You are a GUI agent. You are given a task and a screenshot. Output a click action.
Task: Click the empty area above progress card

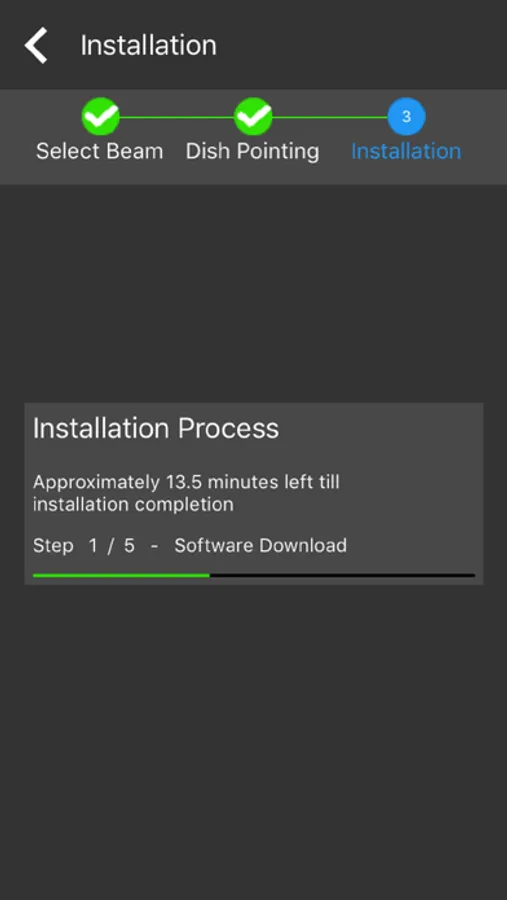click(x=253, y=293)
